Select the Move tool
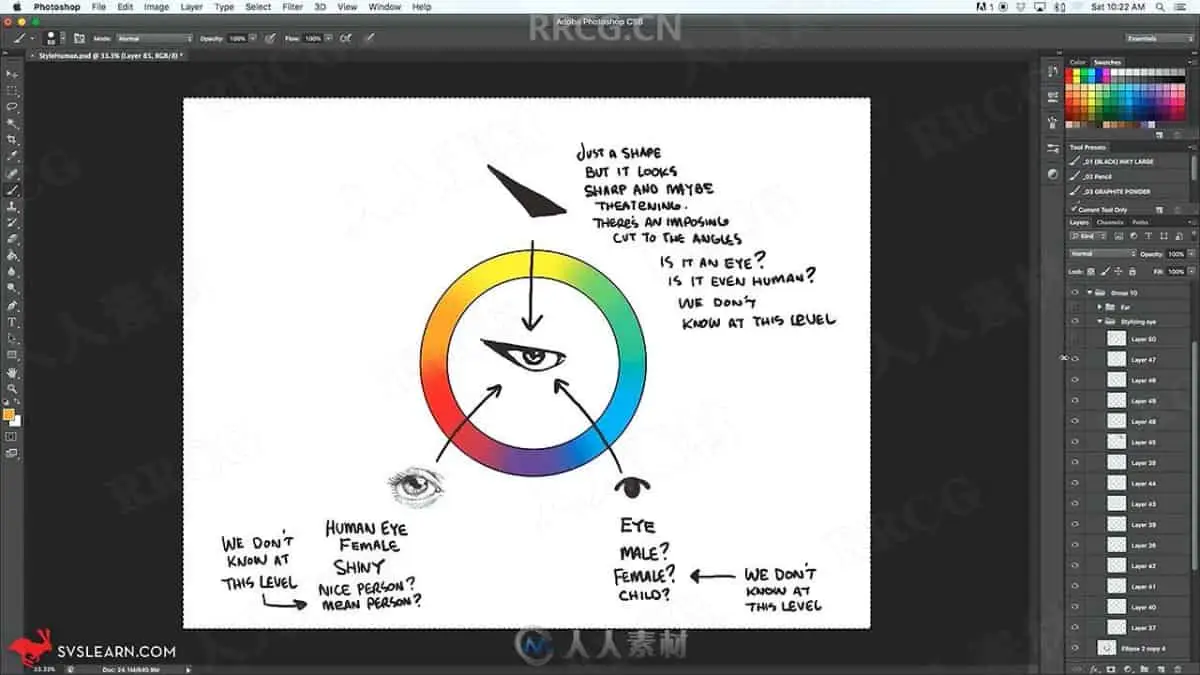Image resolution: width=1200 pixels, height=675 pixels. pyautogui.click(x=12, y=74)
